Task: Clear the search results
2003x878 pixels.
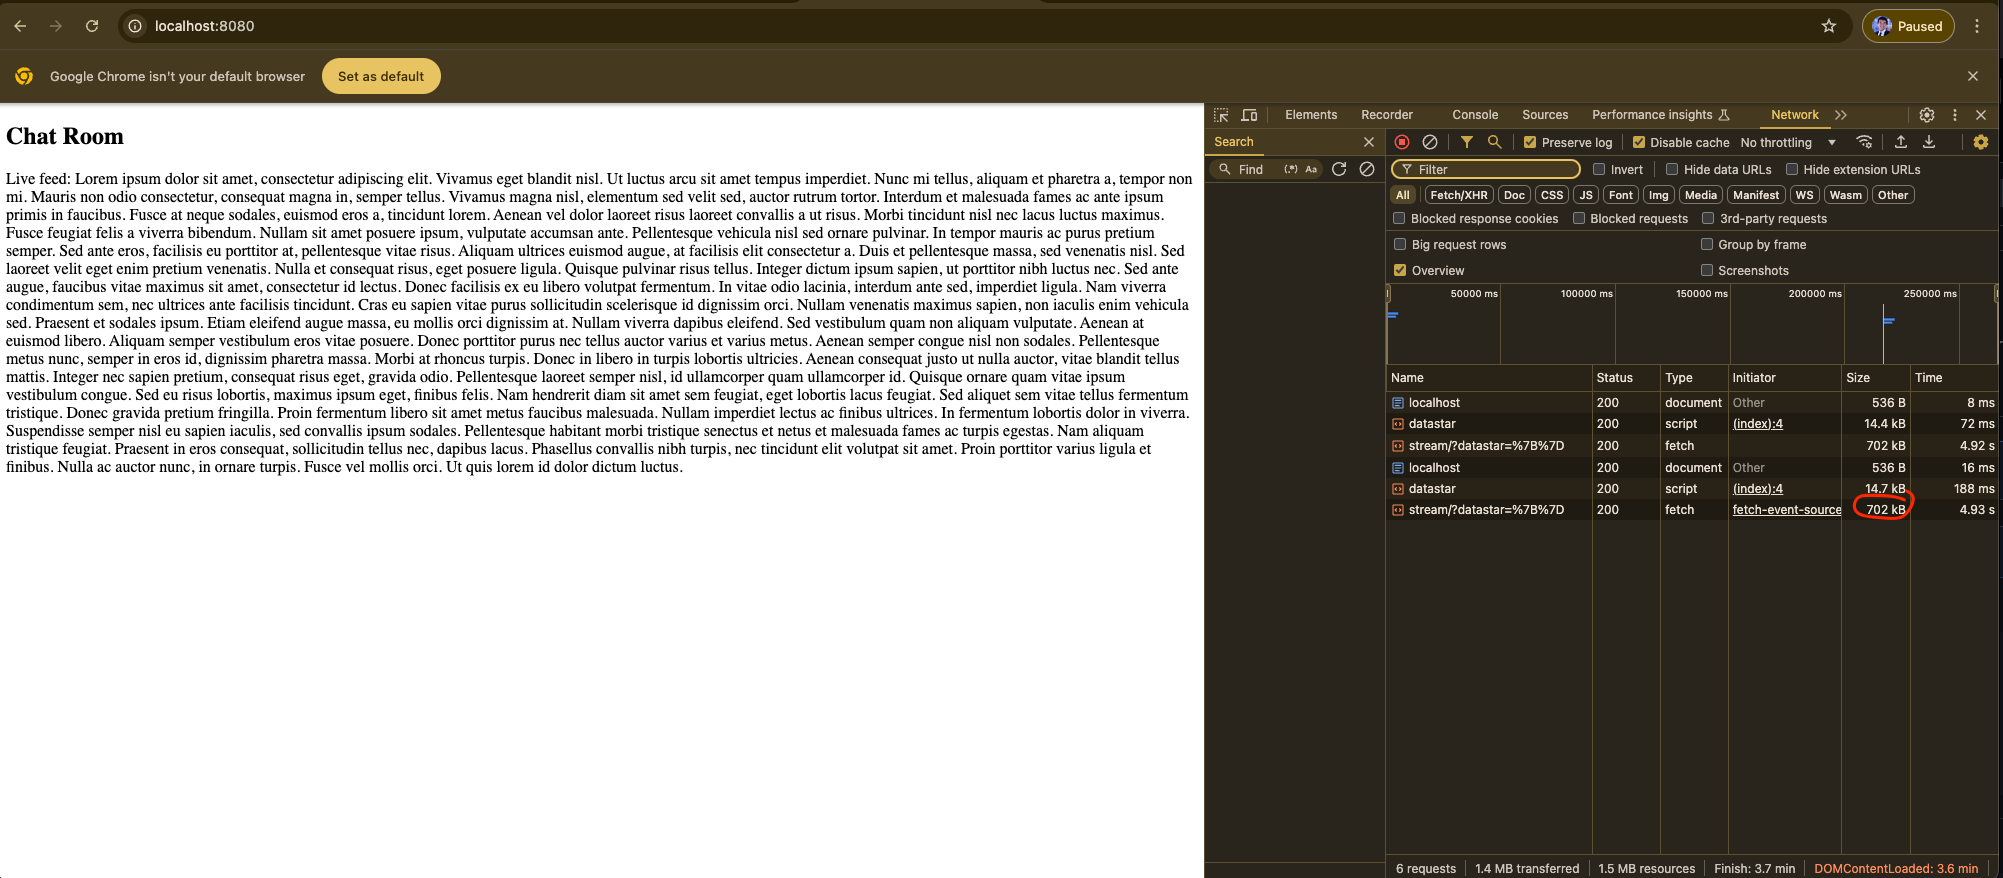Action: pos(1367,169)
